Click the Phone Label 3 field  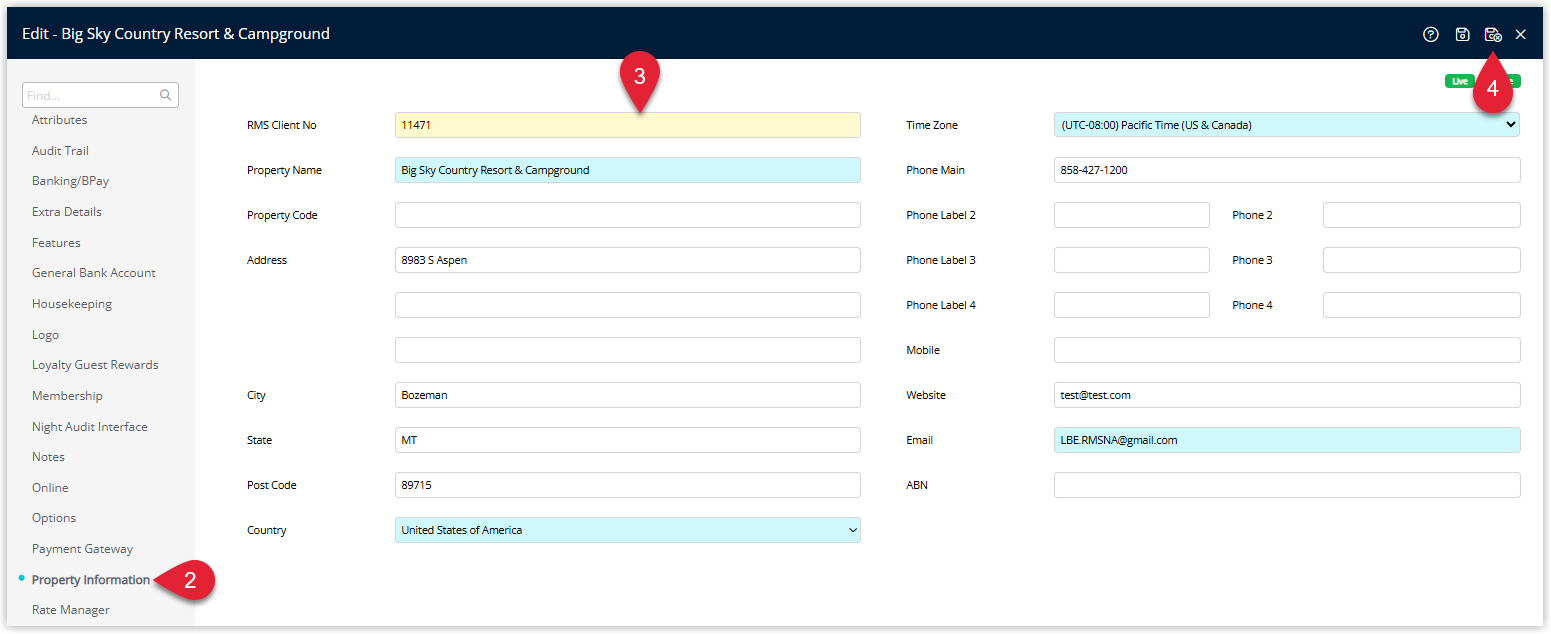click(1132, 260)
